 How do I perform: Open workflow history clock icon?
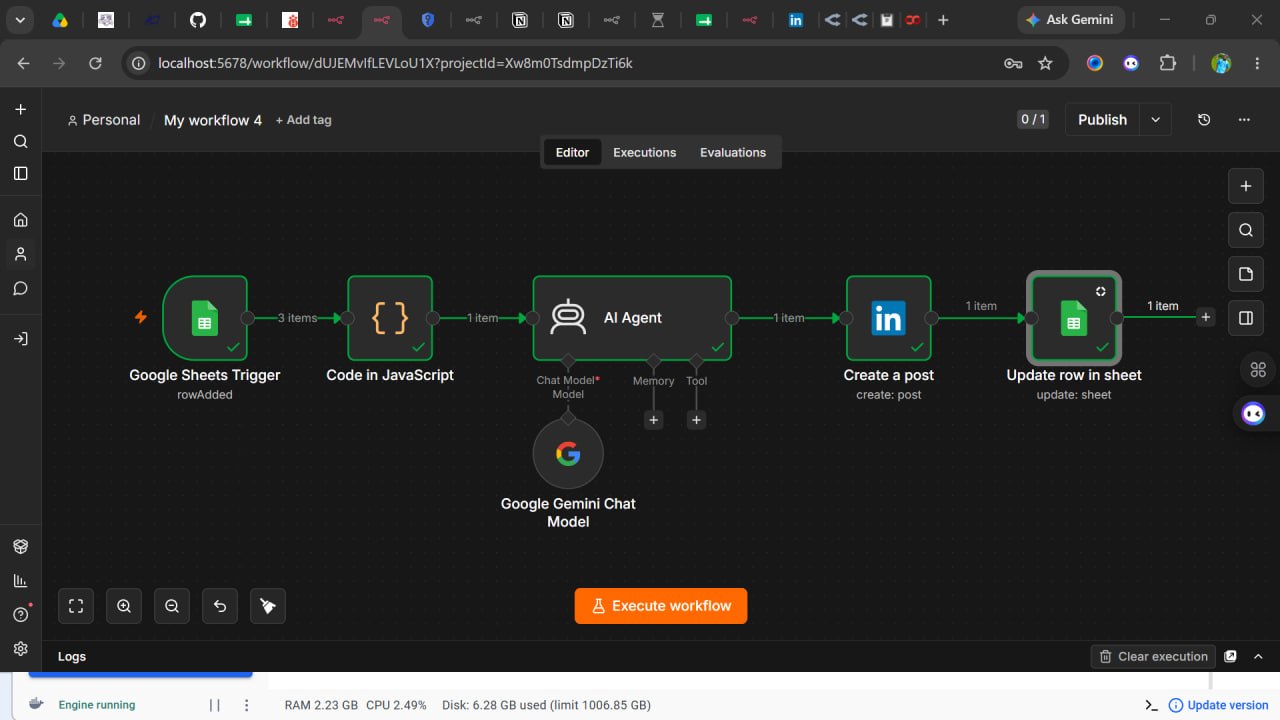point(1204,120)
